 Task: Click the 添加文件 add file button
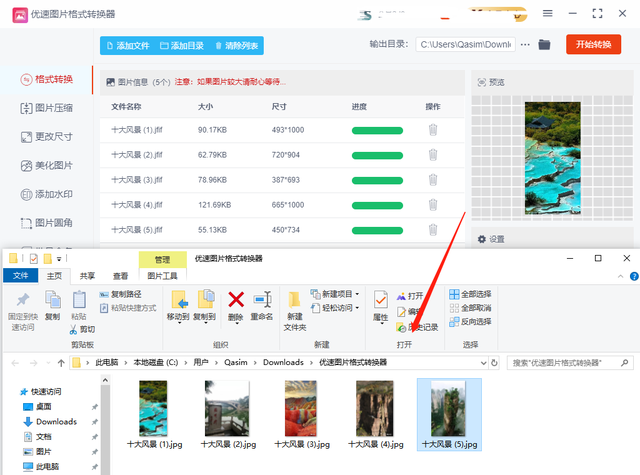point(128,46)
